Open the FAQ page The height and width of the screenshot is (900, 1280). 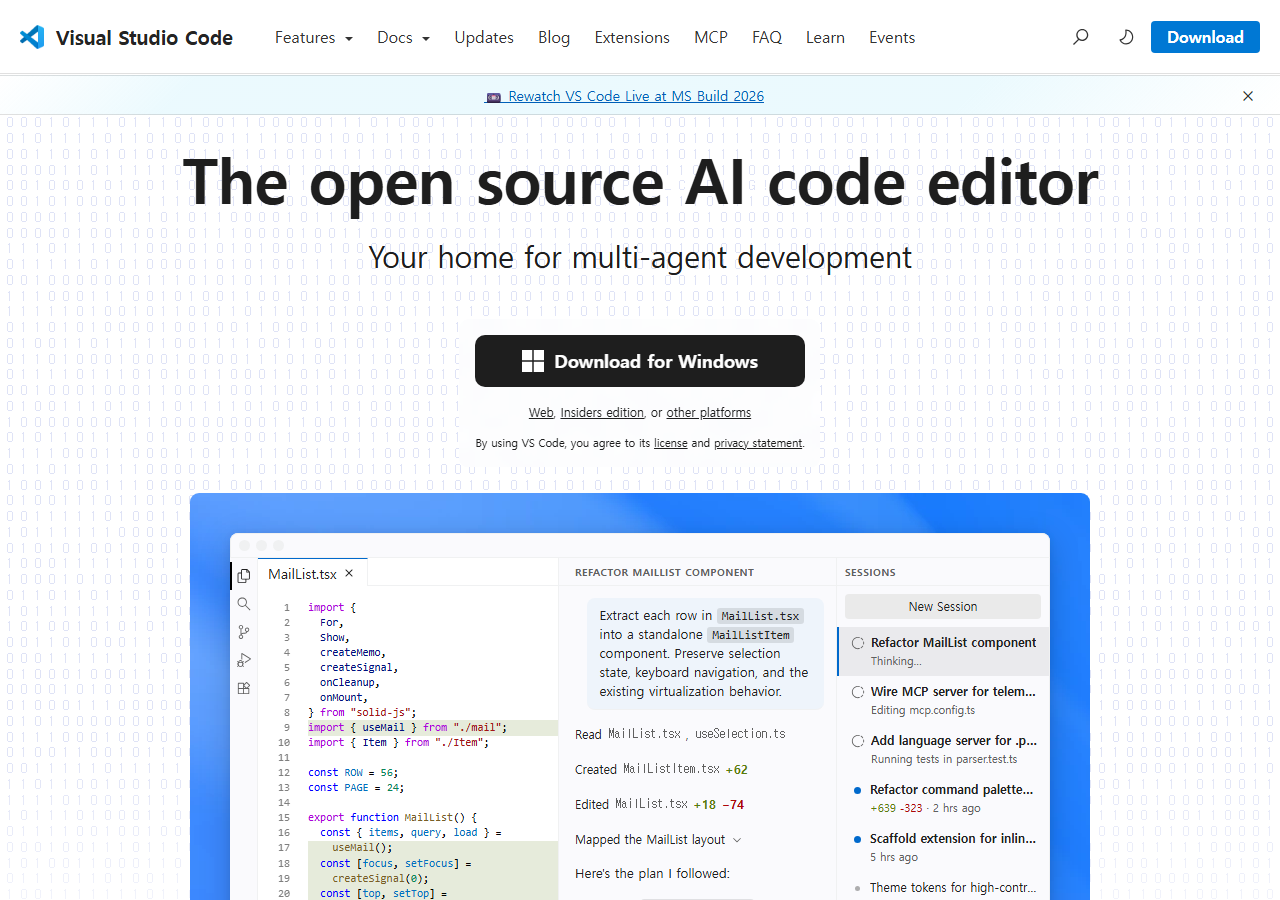pyautogui.click(x=767, y=37)
